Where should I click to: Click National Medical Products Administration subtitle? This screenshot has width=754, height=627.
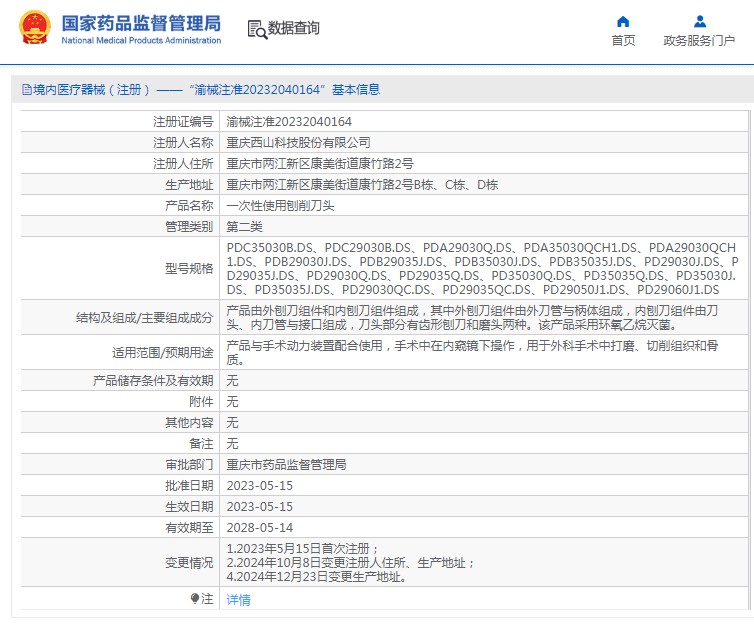tap(141, 40)
